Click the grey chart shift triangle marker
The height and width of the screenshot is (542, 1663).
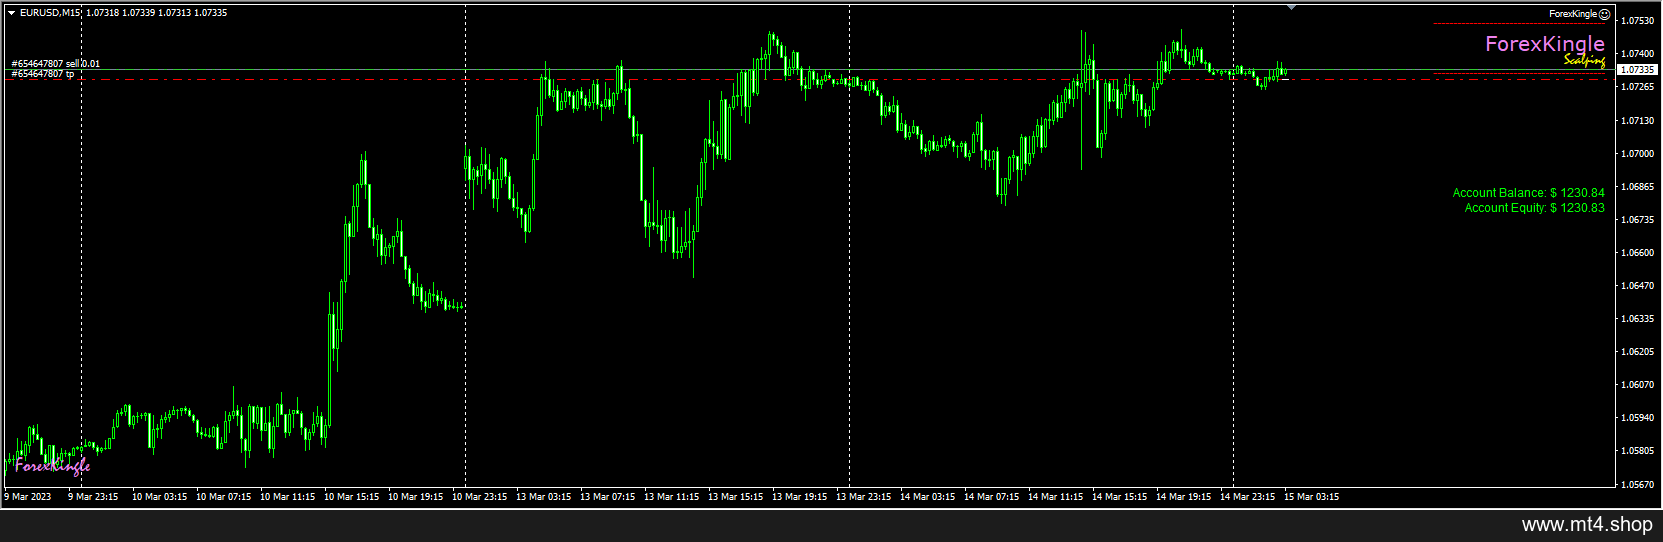coord(1291,8)
